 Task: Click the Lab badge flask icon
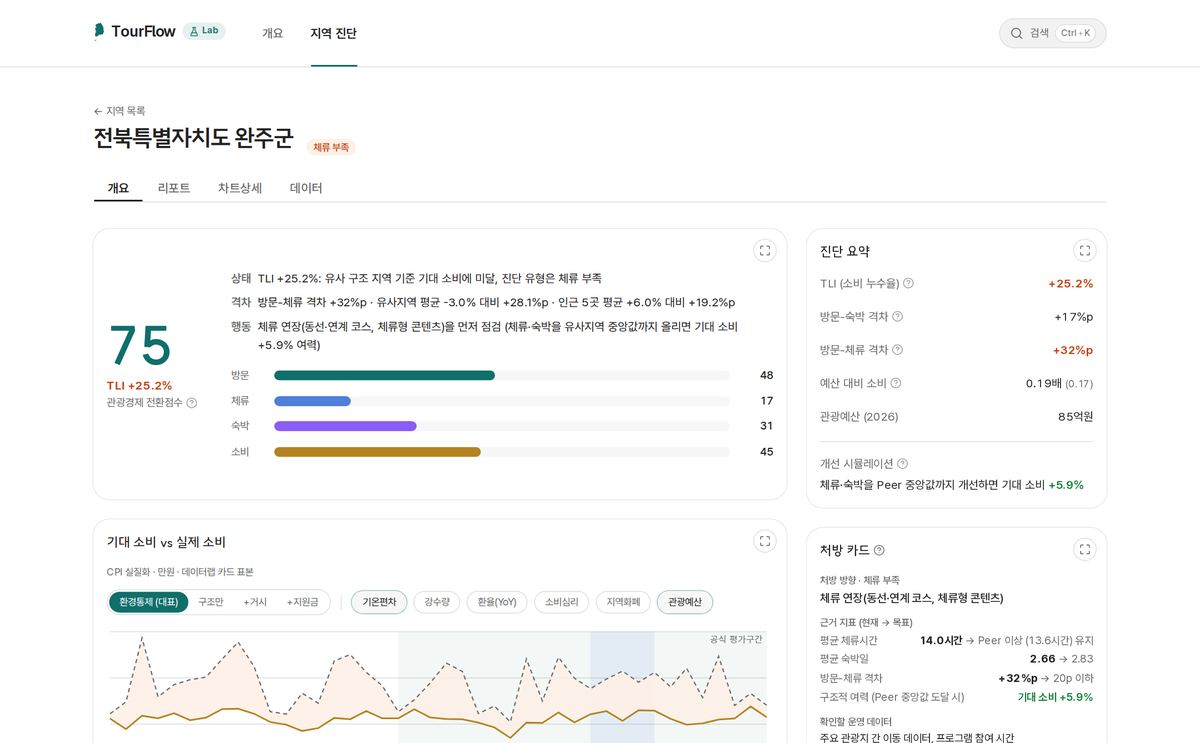pyautogui.click(x=194, y=31)
